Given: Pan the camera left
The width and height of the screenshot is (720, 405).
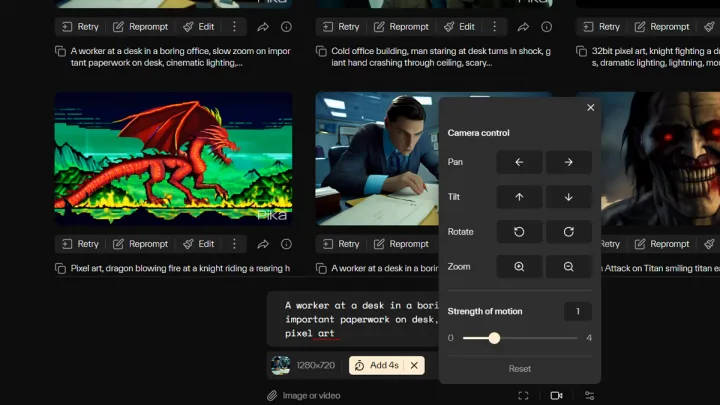Looking at the screenshot, I should (x=519, y=162).
